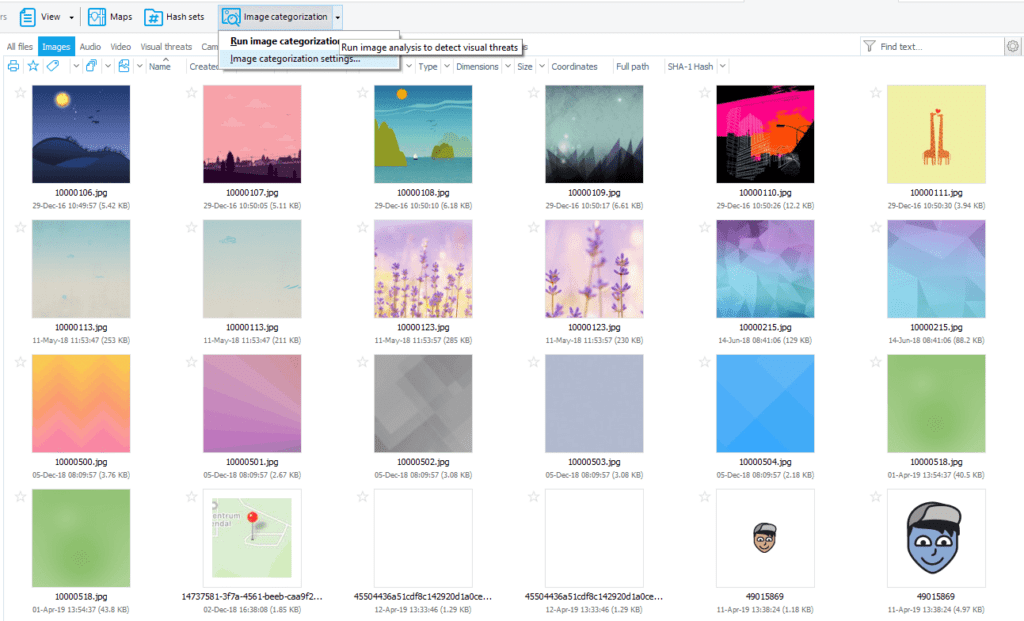Click the copy pages icon in the toolbar
Image resolution: width=1024 pixels, height=621 pixels.
(91, 66)
